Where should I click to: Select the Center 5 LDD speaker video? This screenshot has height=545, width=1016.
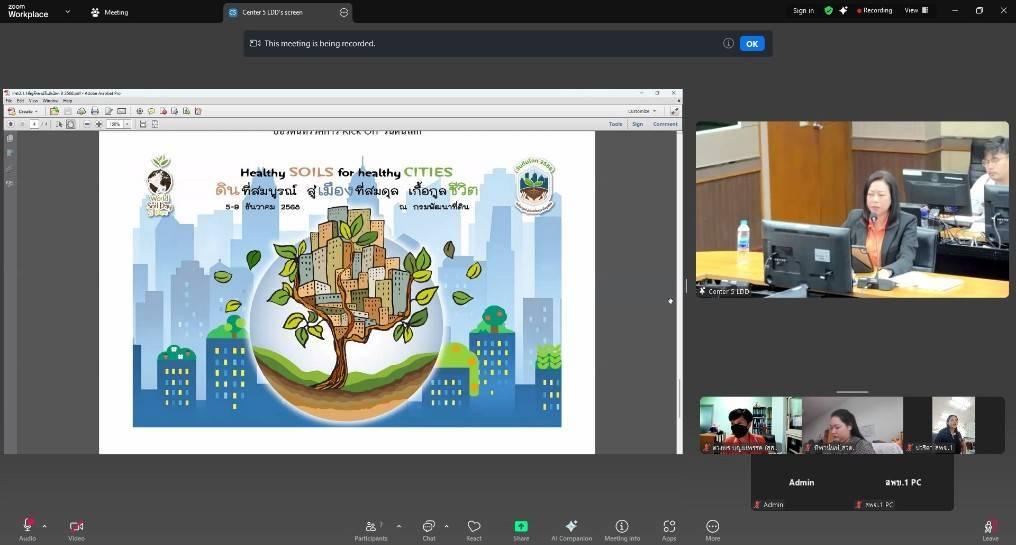(852, 209)
